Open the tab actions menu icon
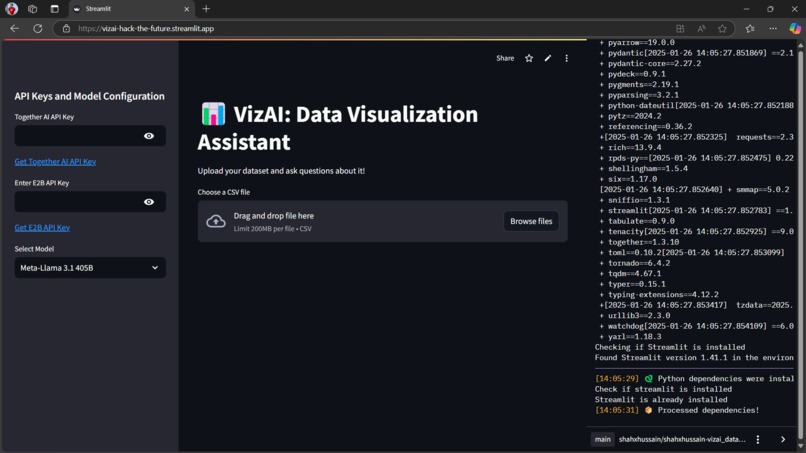806x453 pixels. (54, 9)
